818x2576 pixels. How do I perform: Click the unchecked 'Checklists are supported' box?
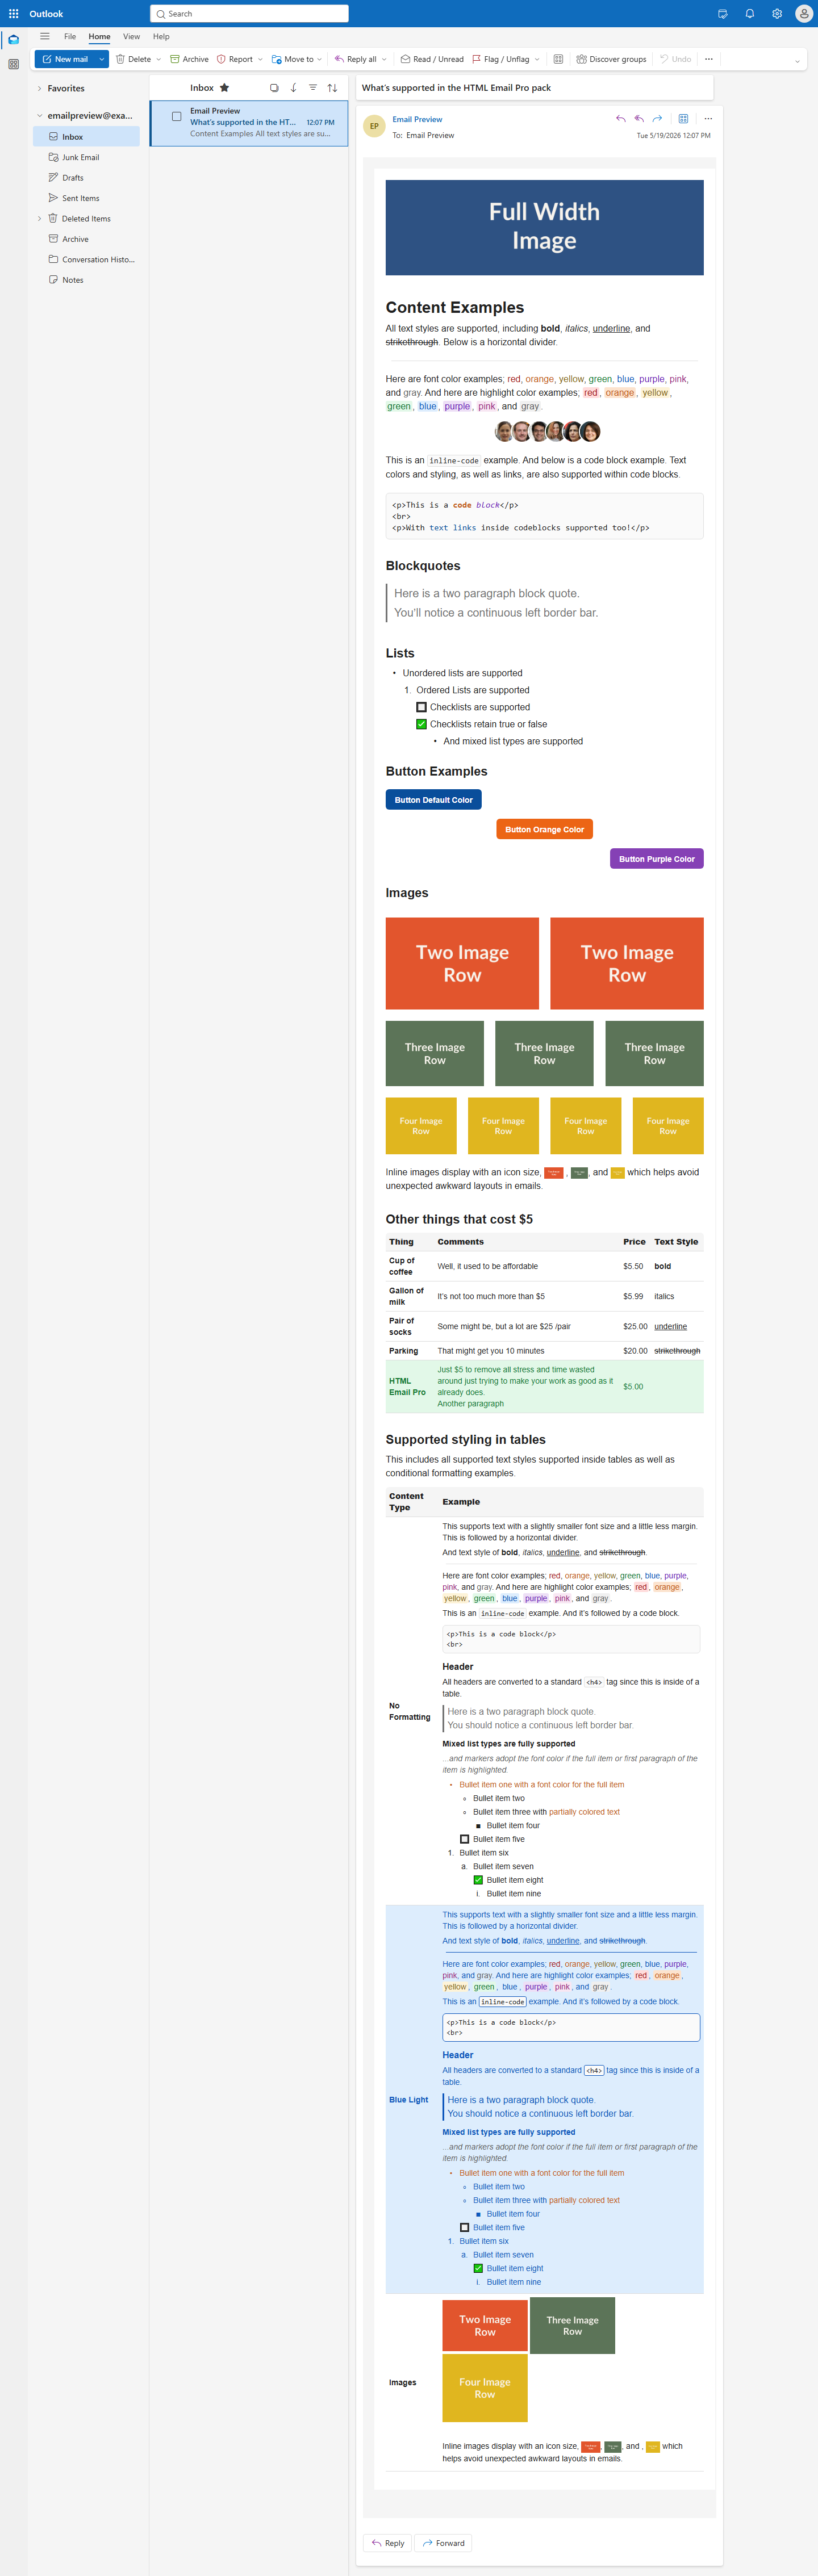click(421, 707)
